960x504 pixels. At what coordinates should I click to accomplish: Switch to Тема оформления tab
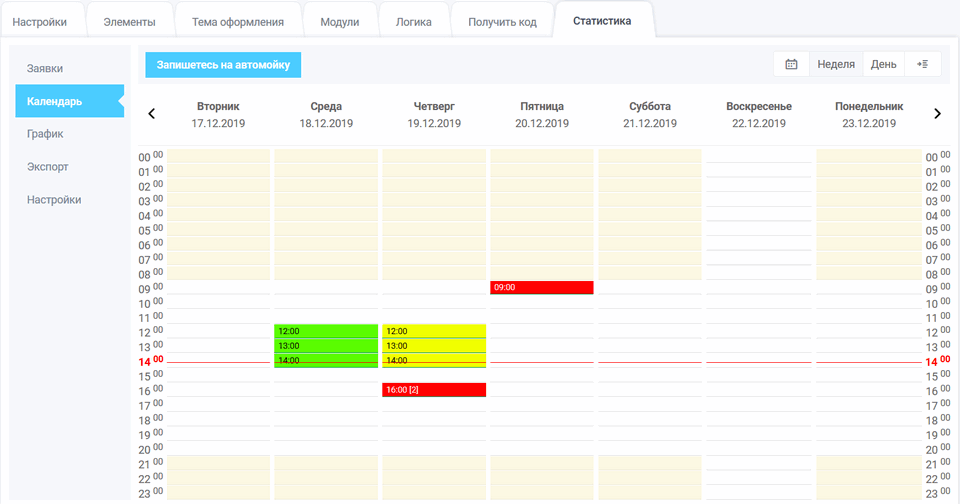(245, 21)
